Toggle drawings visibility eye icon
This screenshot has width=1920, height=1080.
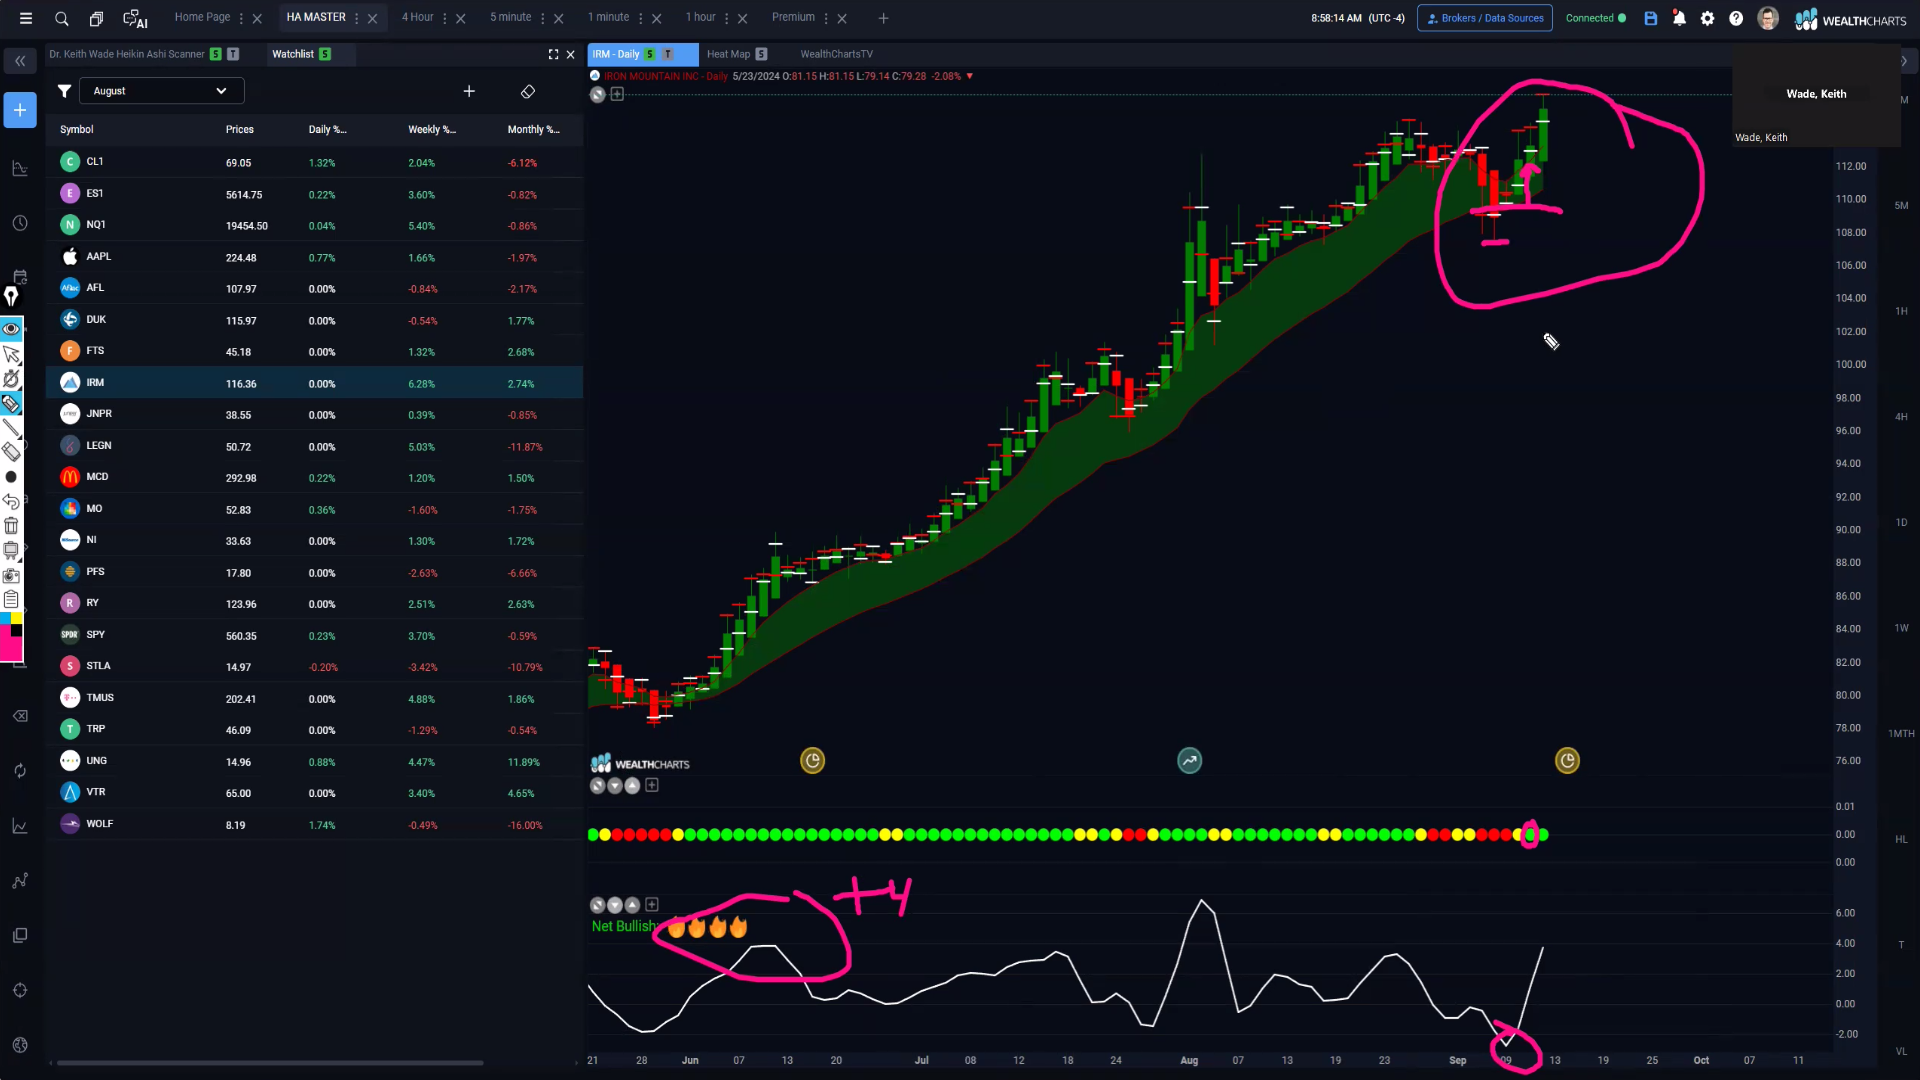coord(12,328)
